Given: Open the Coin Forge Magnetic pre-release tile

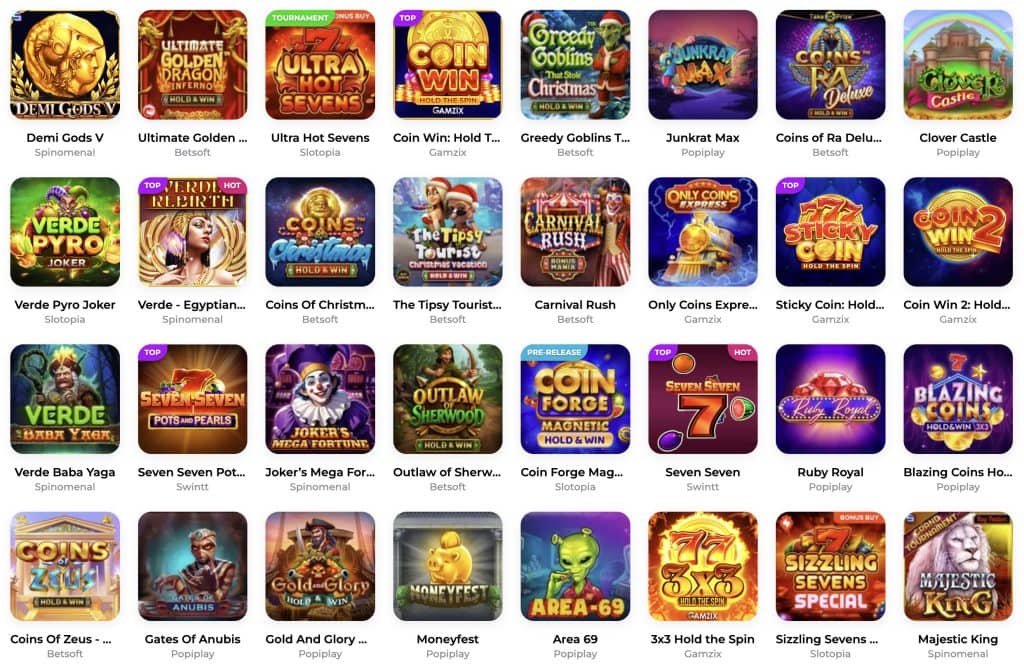Looking at the screenshot, I should tap(575, 399).
